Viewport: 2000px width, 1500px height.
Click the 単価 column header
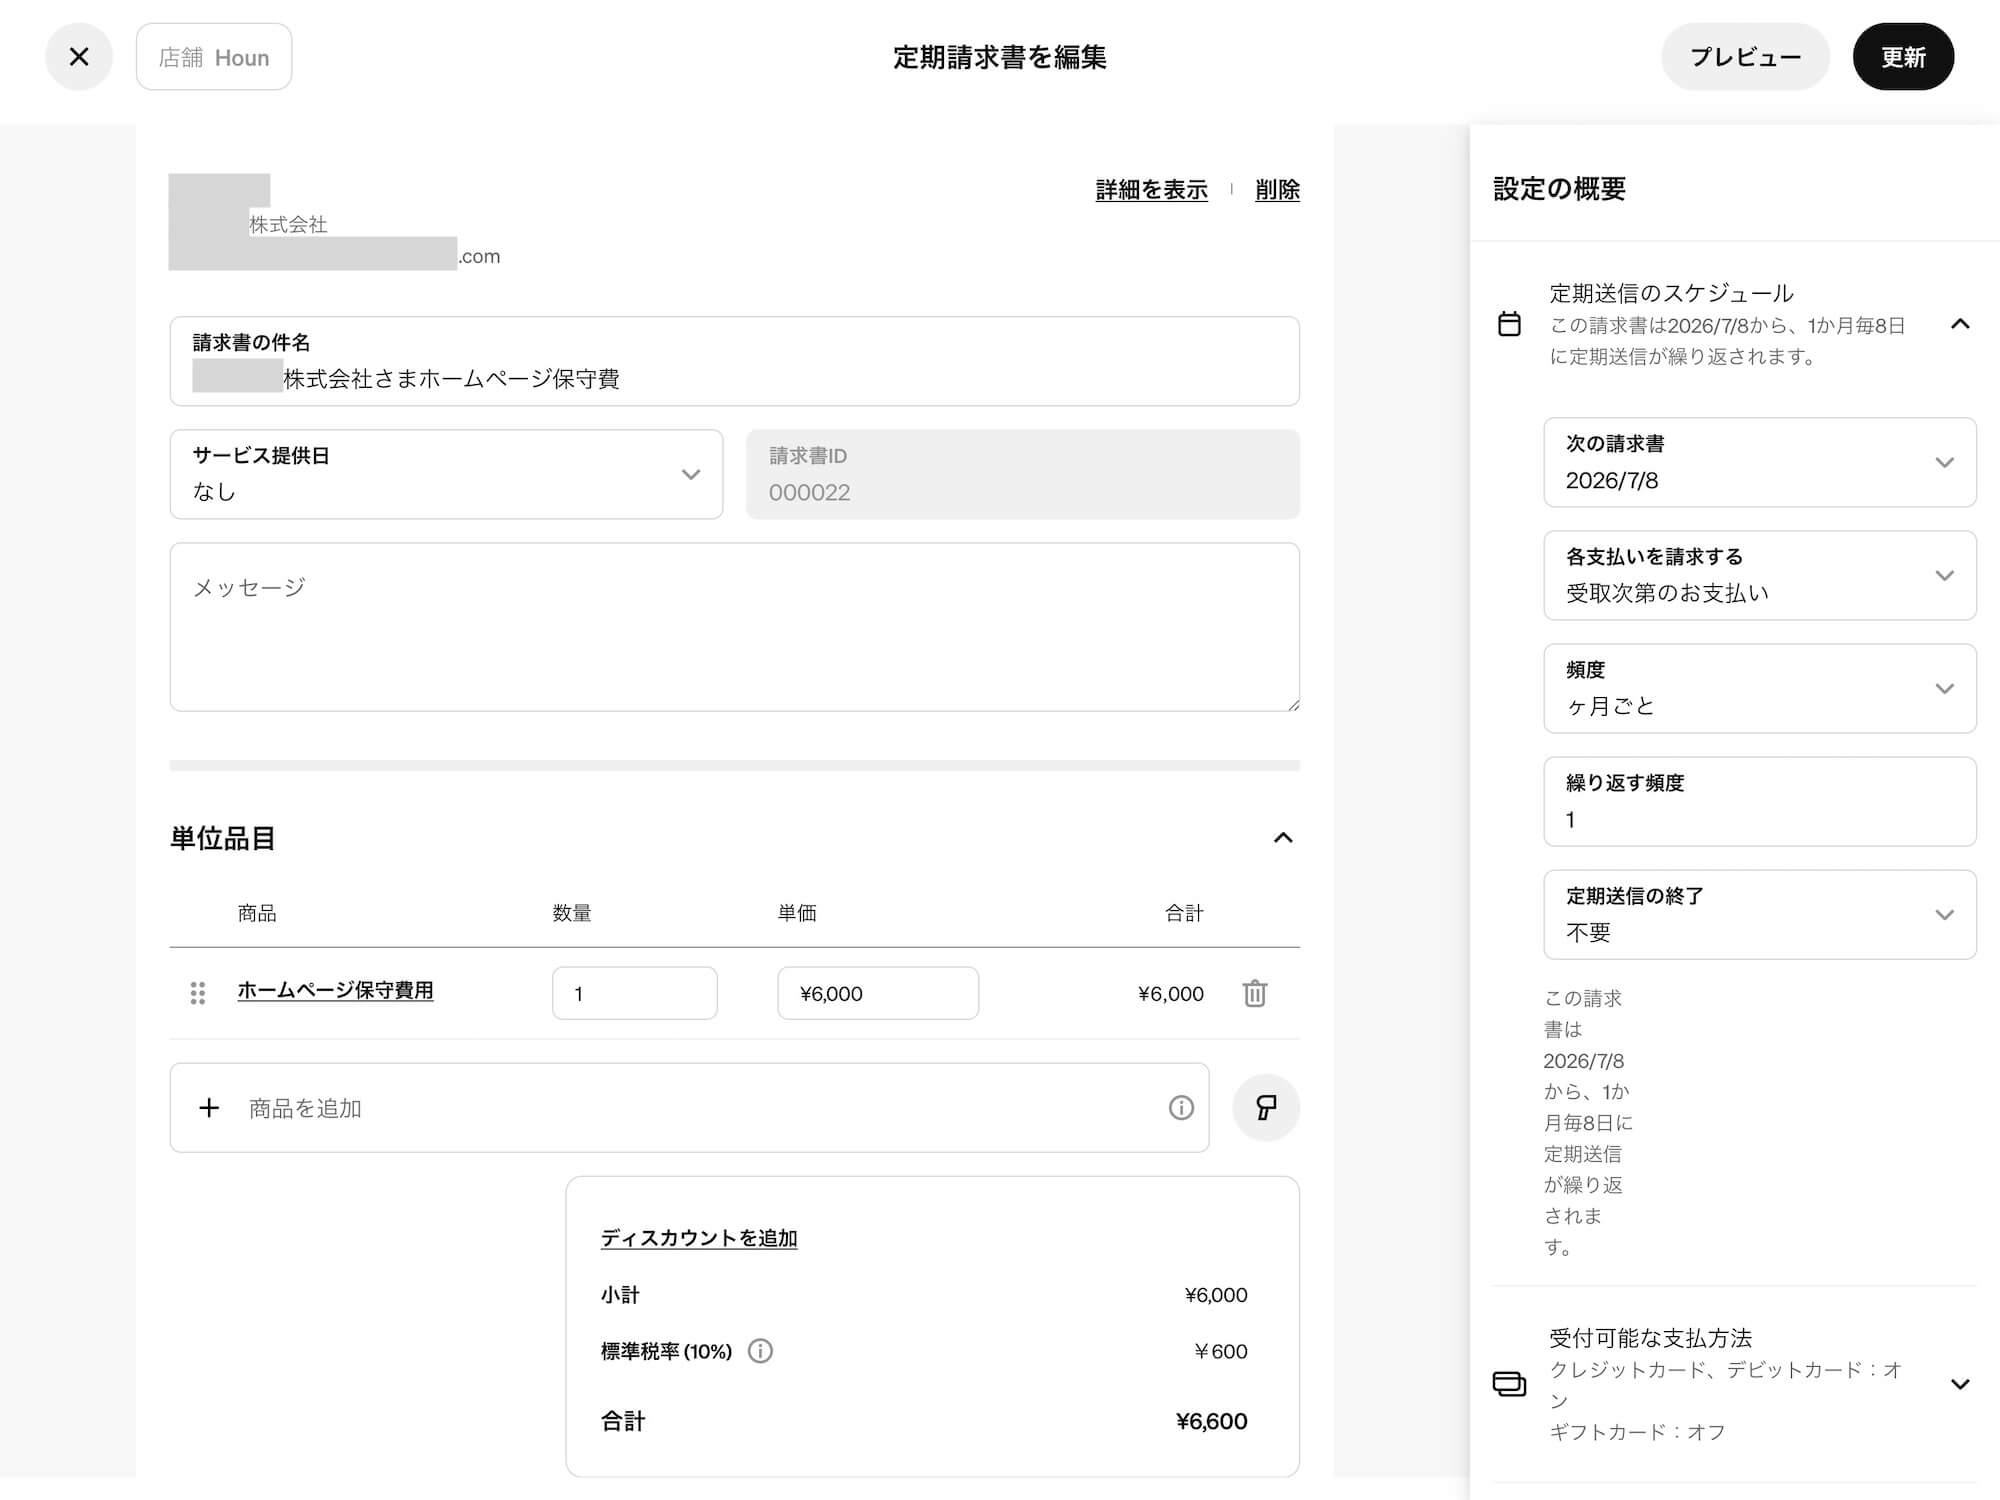click(x=797, y=913)
